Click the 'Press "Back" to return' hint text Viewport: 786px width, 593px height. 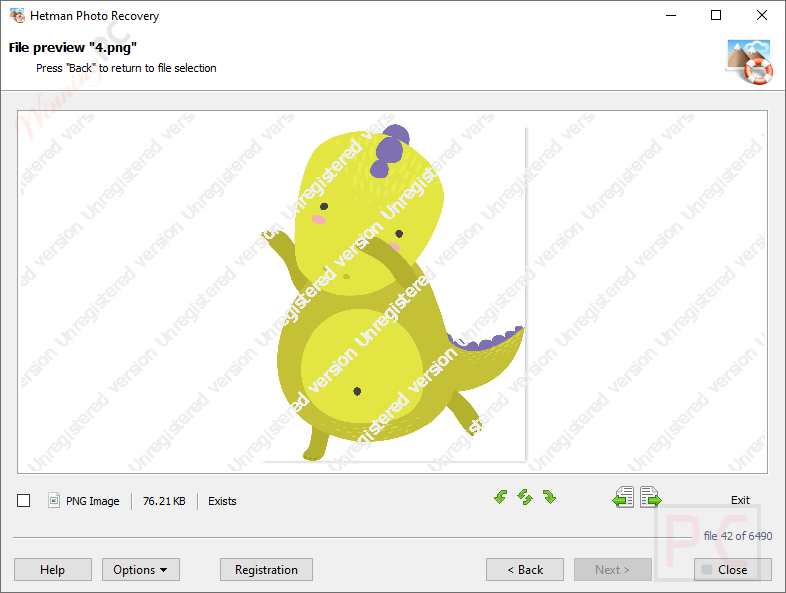[x=126, y=68]
